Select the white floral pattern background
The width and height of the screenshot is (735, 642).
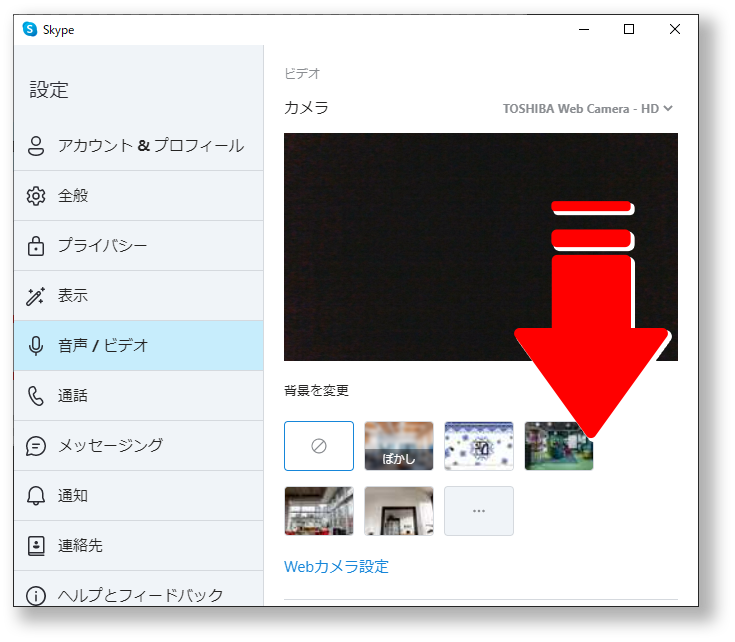click(479, 446)
